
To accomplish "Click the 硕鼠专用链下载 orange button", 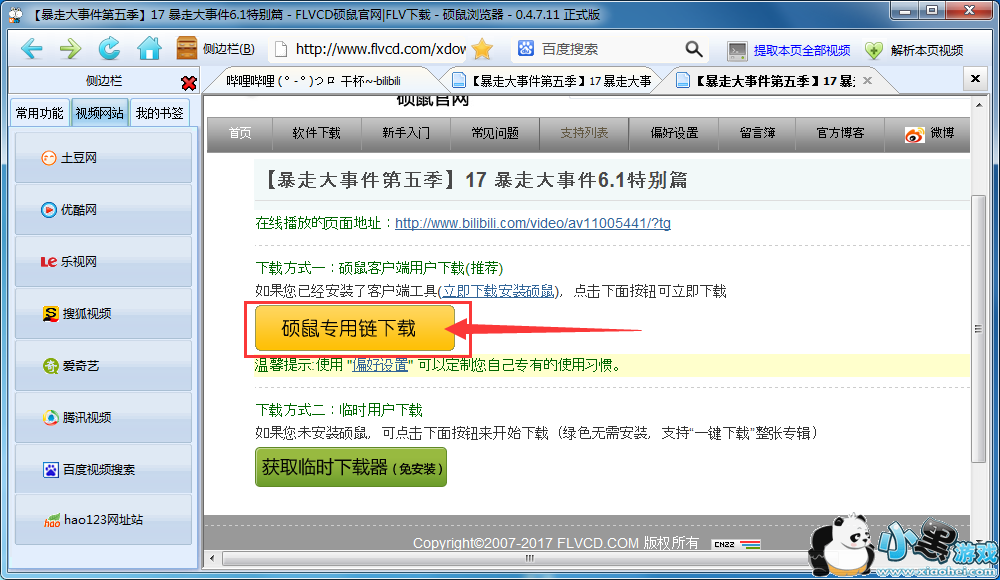I will point(355,328).
